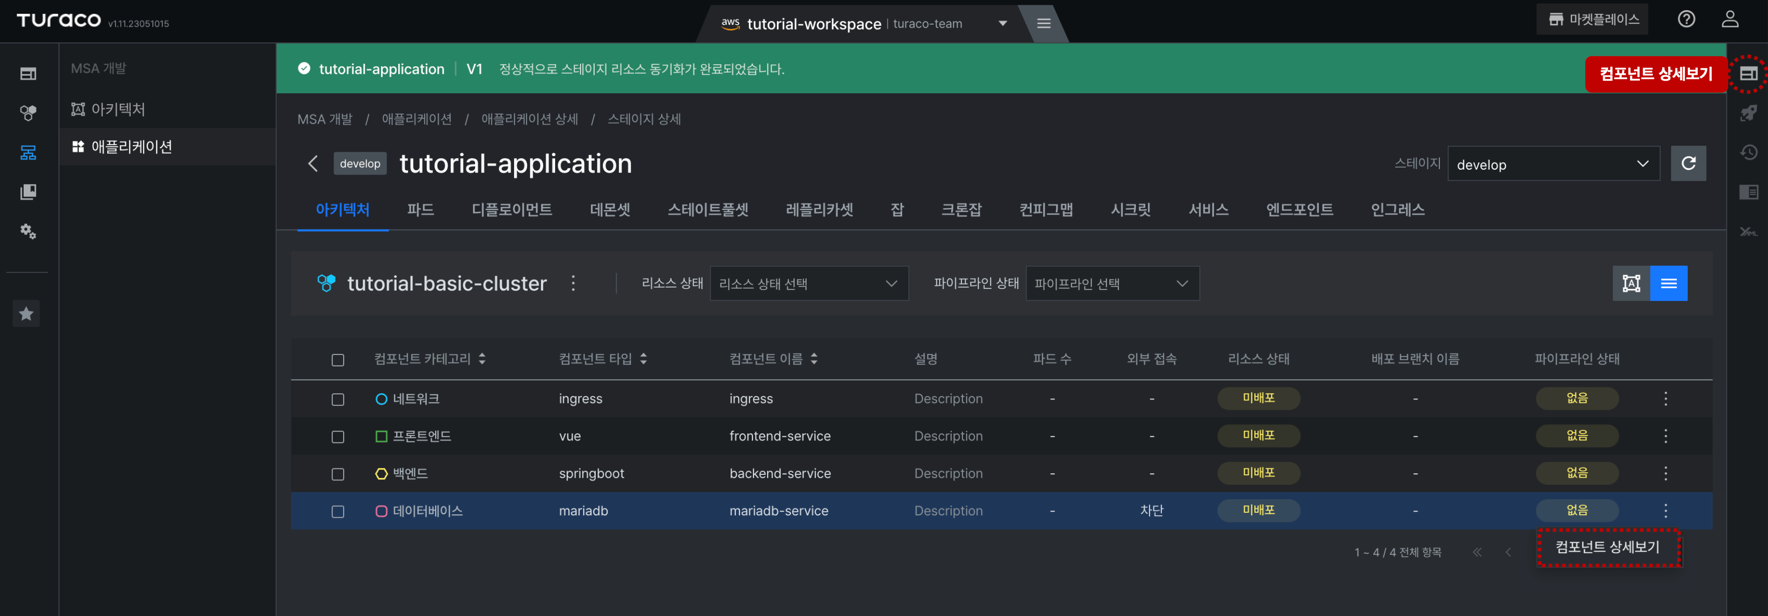This screenshot has width=1768, height=616.
Task: Open the 파이프라인 선택 dropdown
Action: point(1112,283)
